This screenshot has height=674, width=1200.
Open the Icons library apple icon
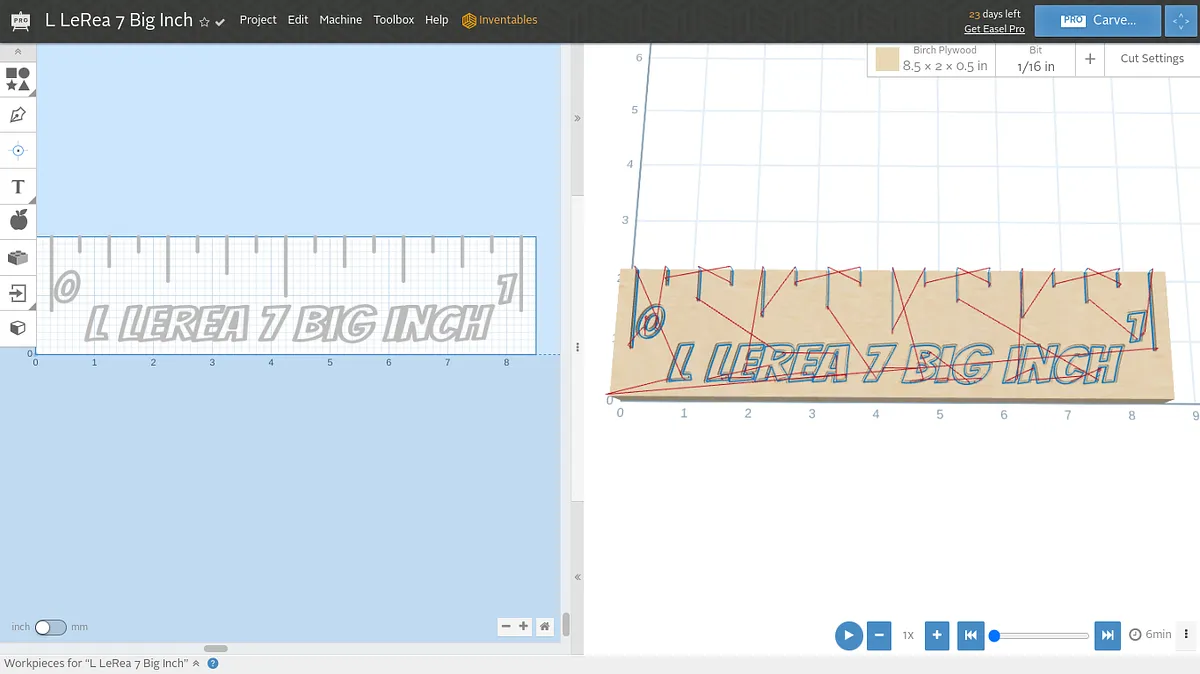18,220
